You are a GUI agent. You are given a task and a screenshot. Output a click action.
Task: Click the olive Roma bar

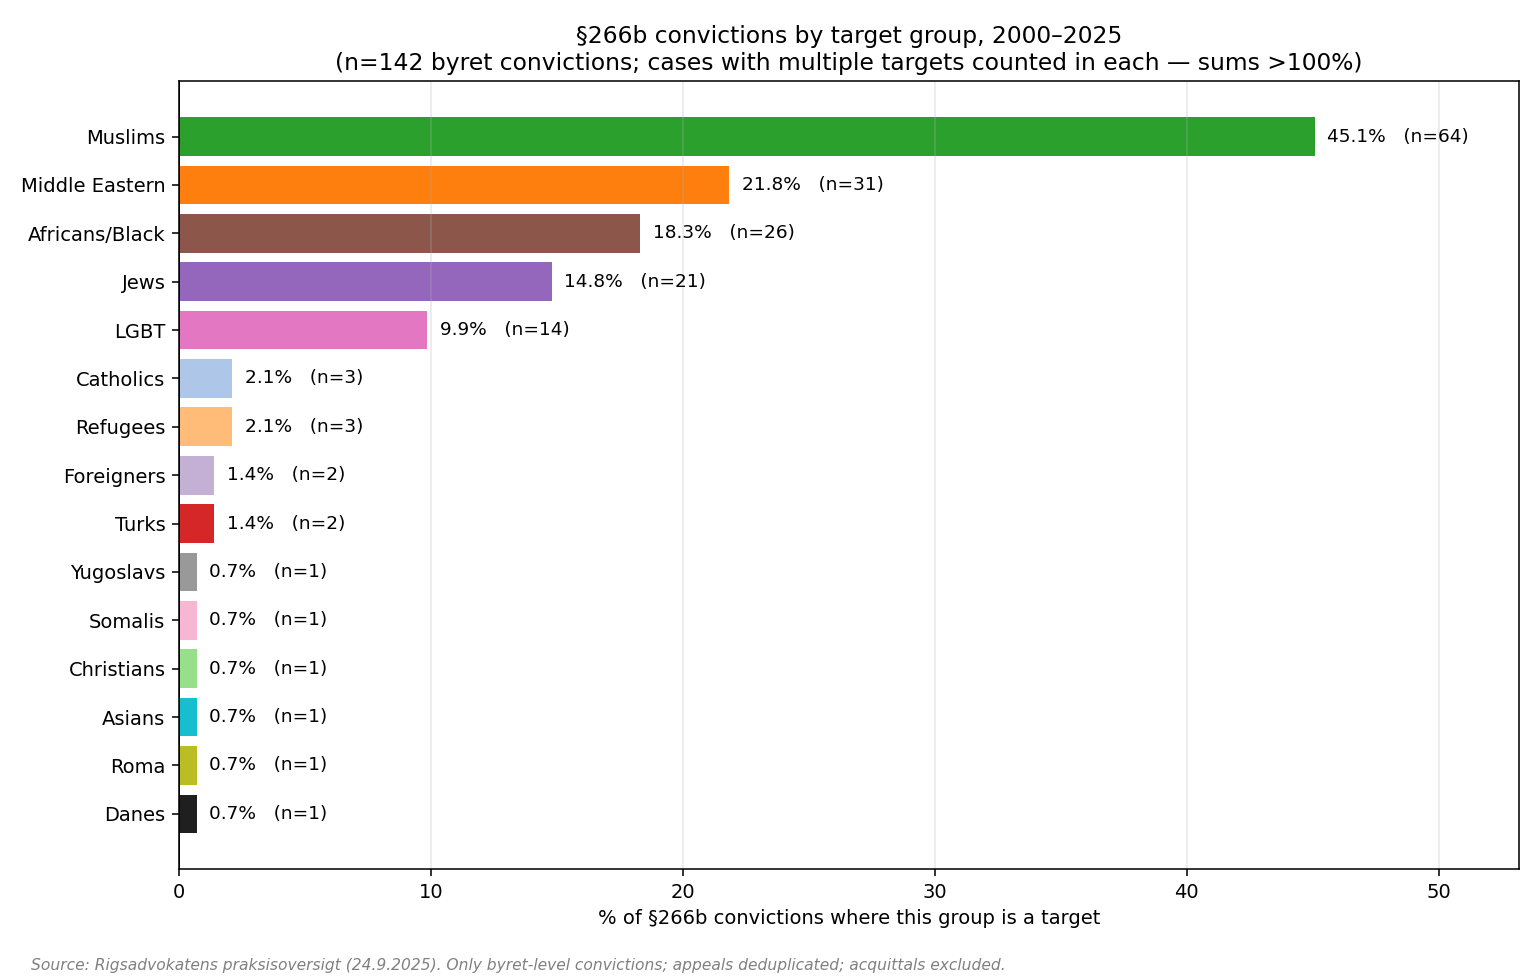[188, 765]
